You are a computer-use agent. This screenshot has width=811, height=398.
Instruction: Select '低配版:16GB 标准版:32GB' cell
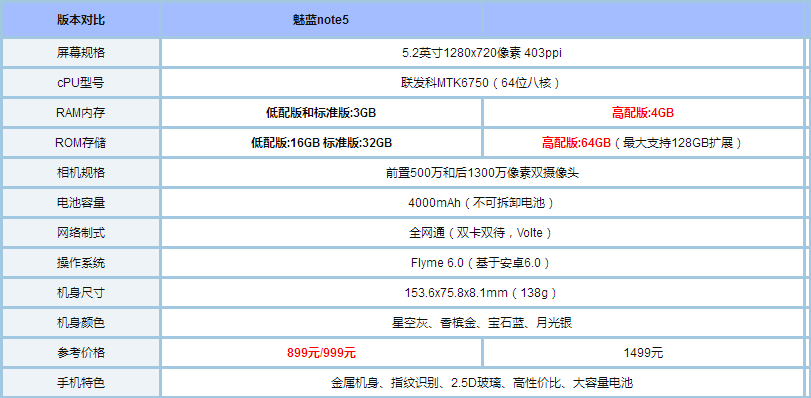[x=321, y=143]
